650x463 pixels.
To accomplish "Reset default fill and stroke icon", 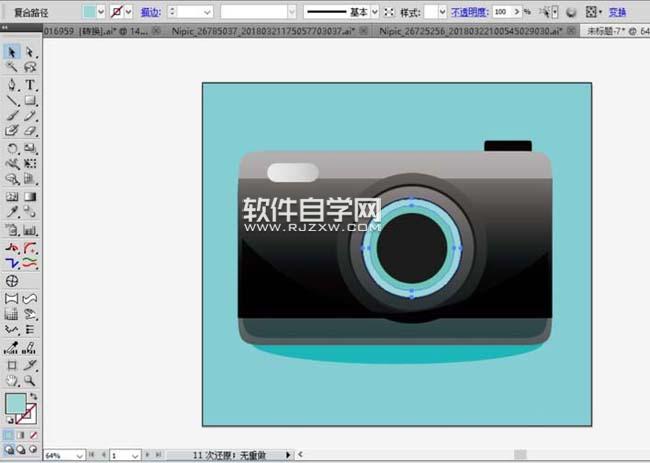I will 10,420.
